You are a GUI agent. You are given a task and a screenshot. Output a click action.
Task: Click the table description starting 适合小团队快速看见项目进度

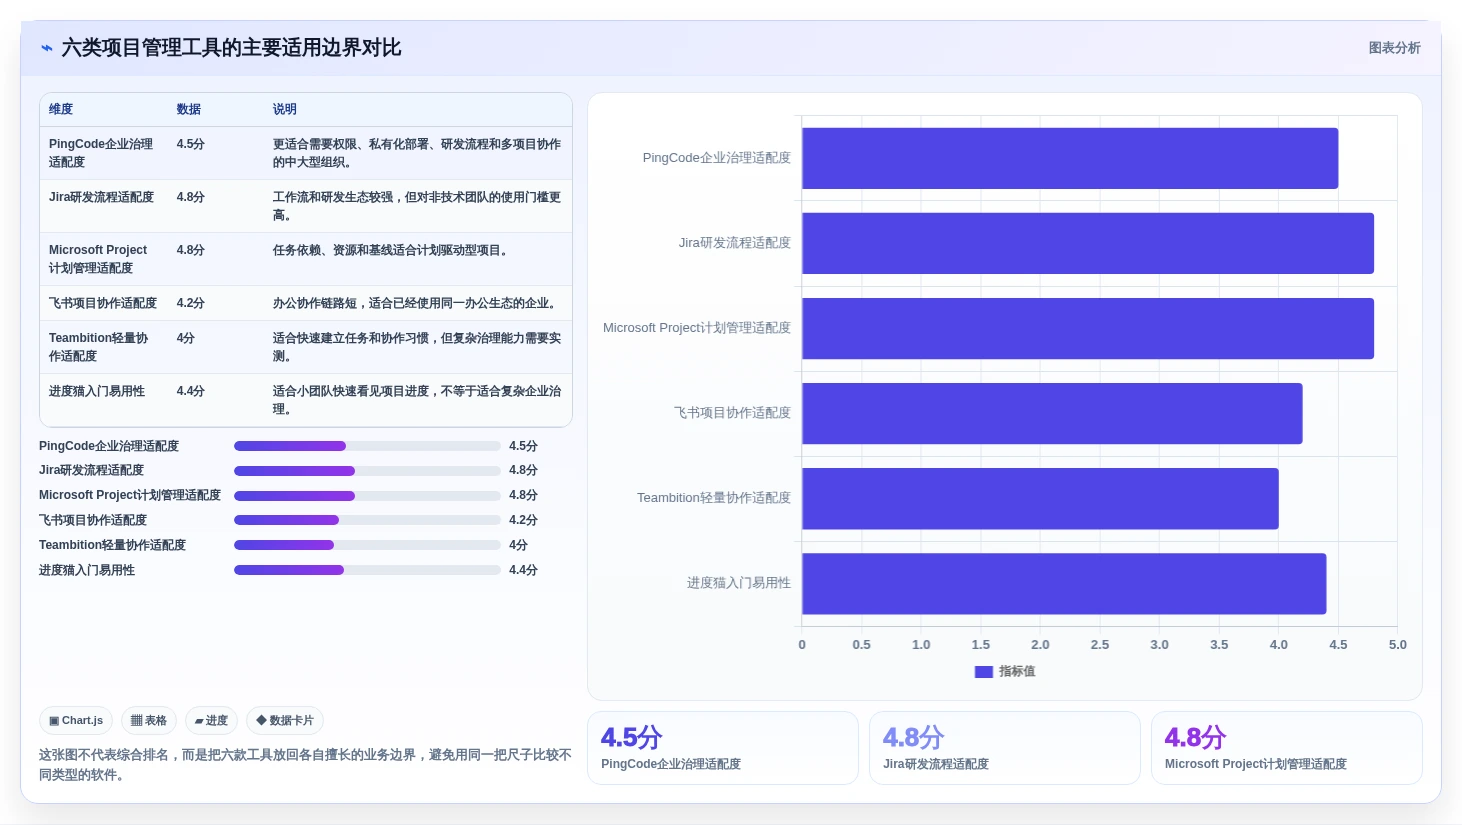coord(417,400)
